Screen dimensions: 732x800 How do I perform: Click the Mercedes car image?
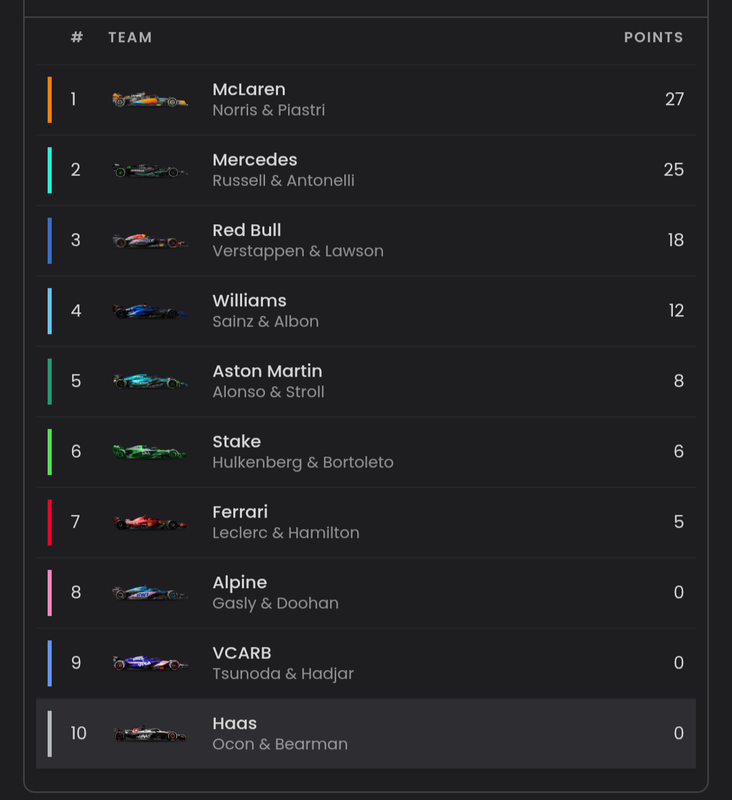point(150,170)
